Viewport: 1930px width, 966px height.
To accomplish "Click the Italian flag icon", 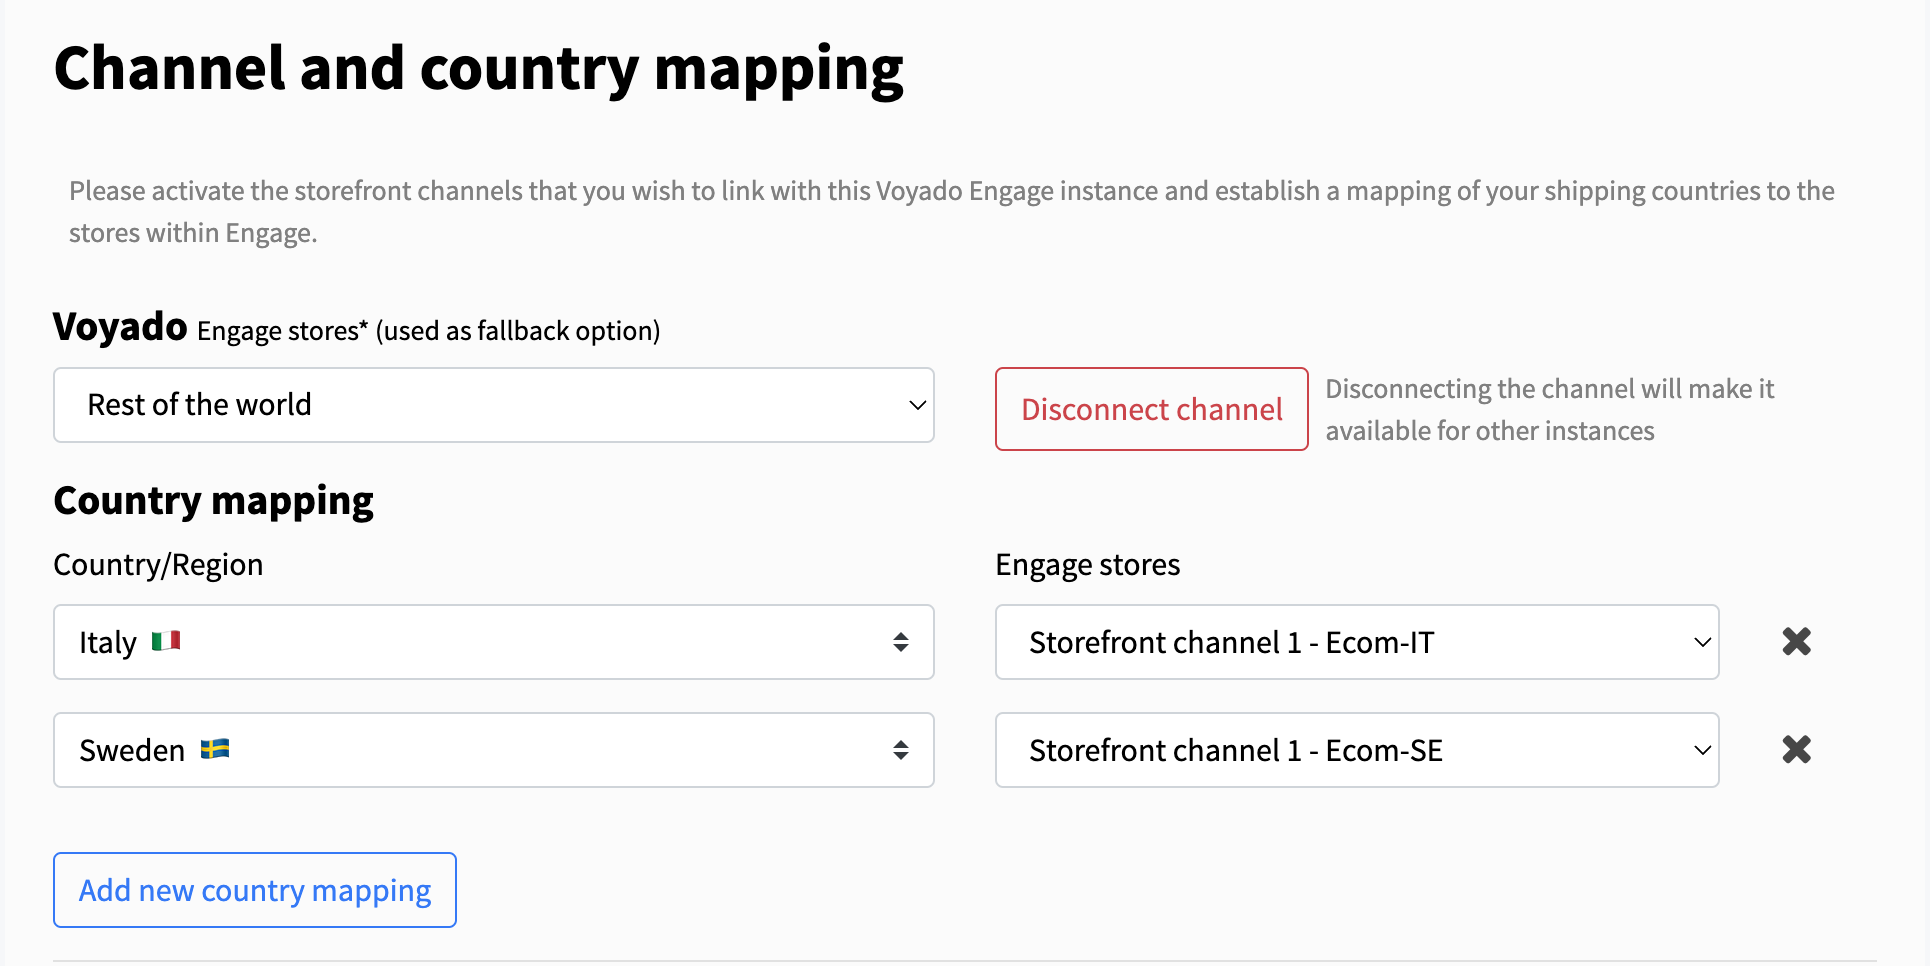I will (166, 641).
